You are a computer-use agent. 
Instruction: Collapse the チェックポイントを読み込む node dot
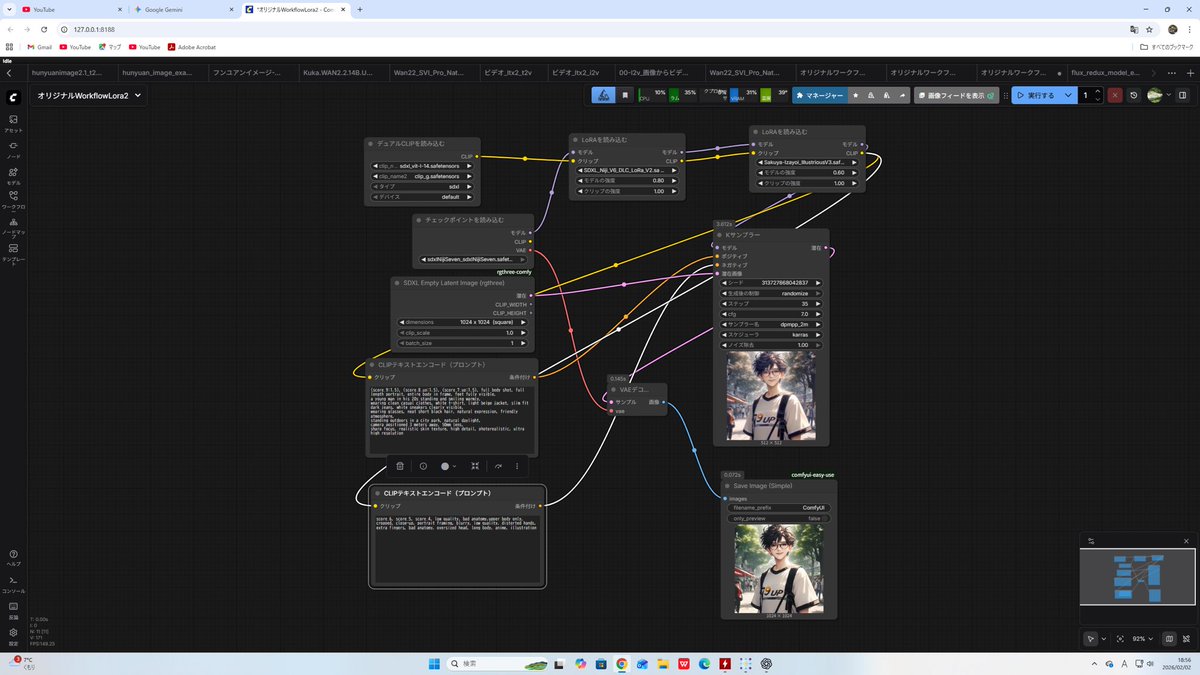(x=419, y=220)
